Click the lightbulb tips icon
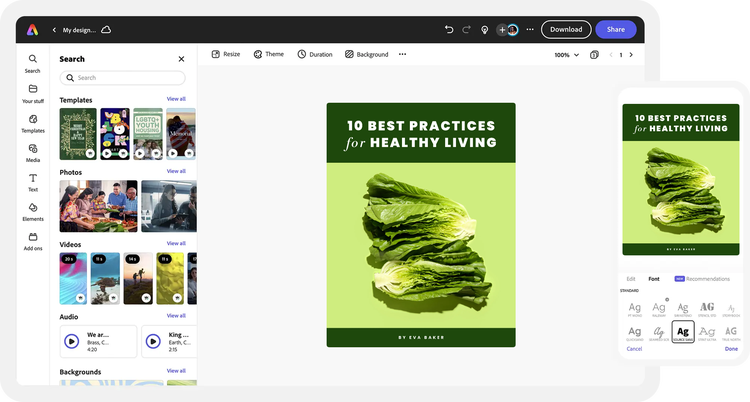The image size is (750, 402). coord(485,30)
